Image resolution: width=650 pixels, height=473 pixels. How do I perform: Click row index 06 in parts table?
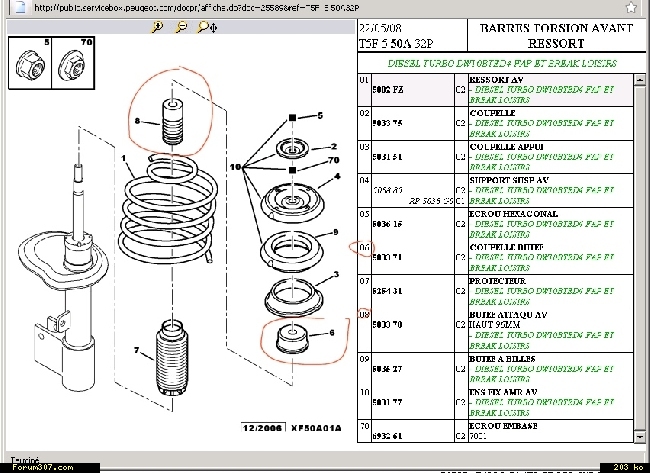pos(364,247)
